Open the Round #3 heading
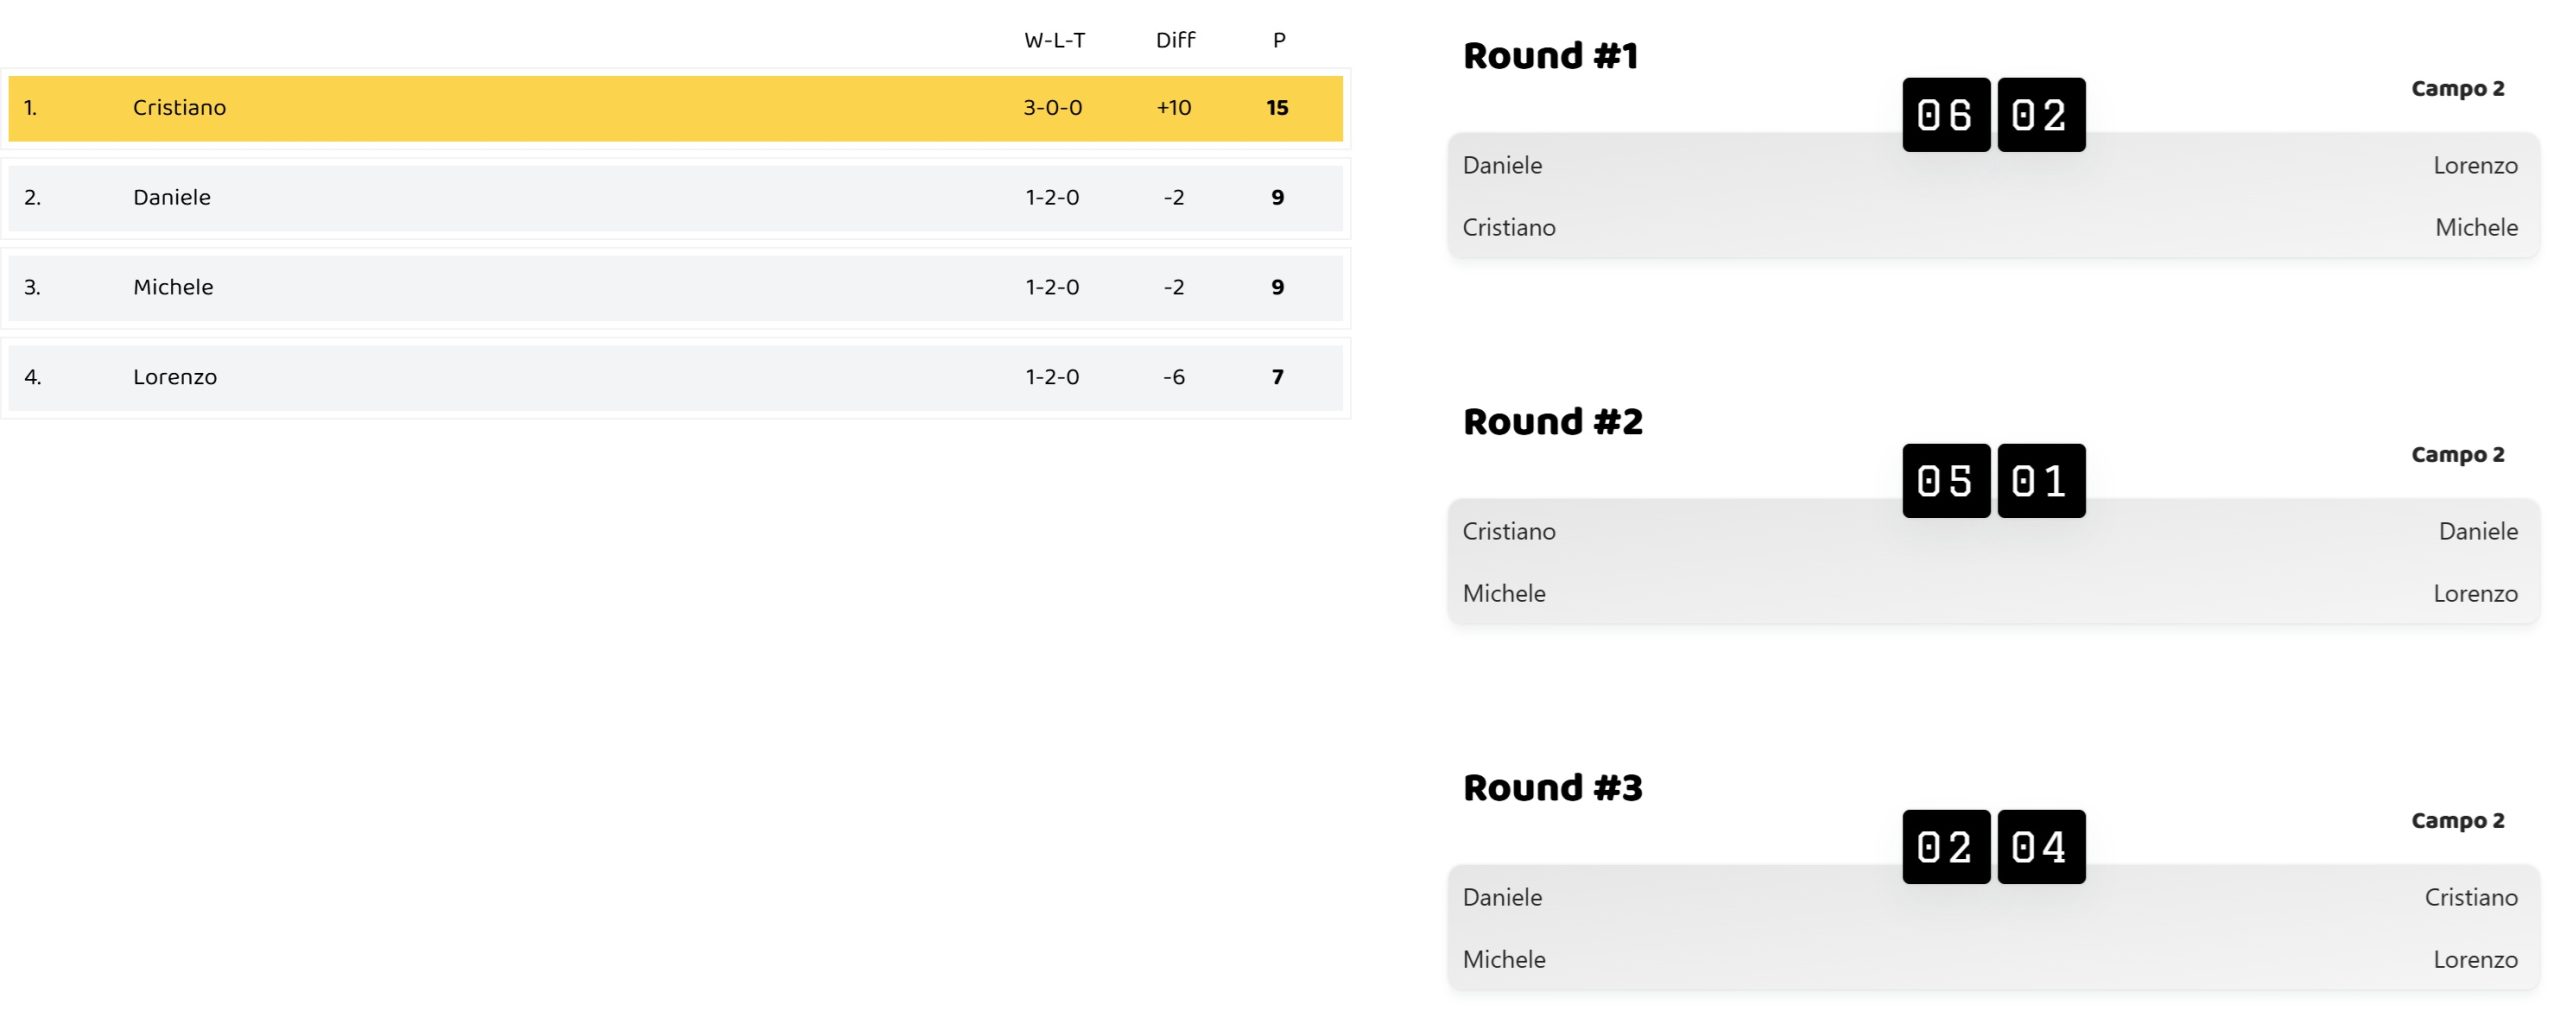This screenshot has width=2560, height=1036. [x=1552, y=788]
